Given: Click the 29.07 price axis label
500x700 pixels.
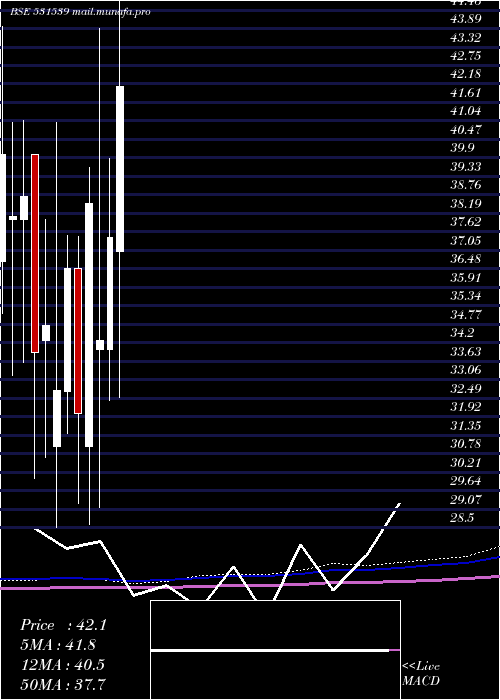Looking at the screenshot, I should pyautogui.click(x=466, y=500).
